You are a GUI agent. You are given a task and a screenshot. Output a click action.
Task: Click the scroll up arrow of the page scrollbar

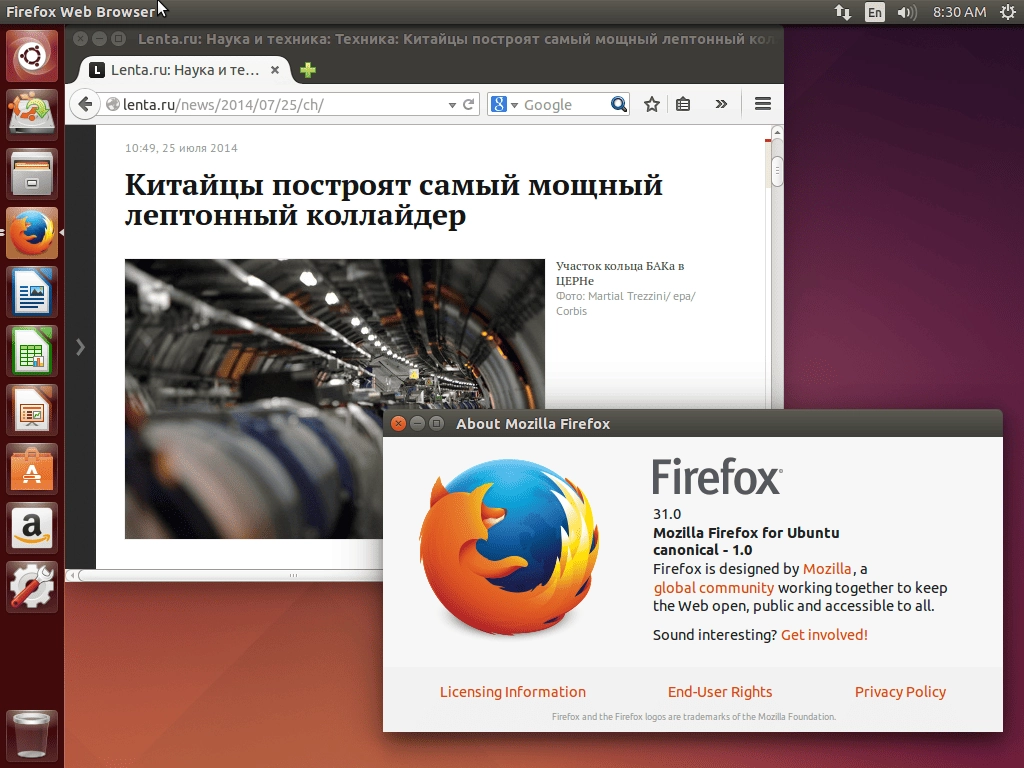pyautogui.click(x=776, y=133)
